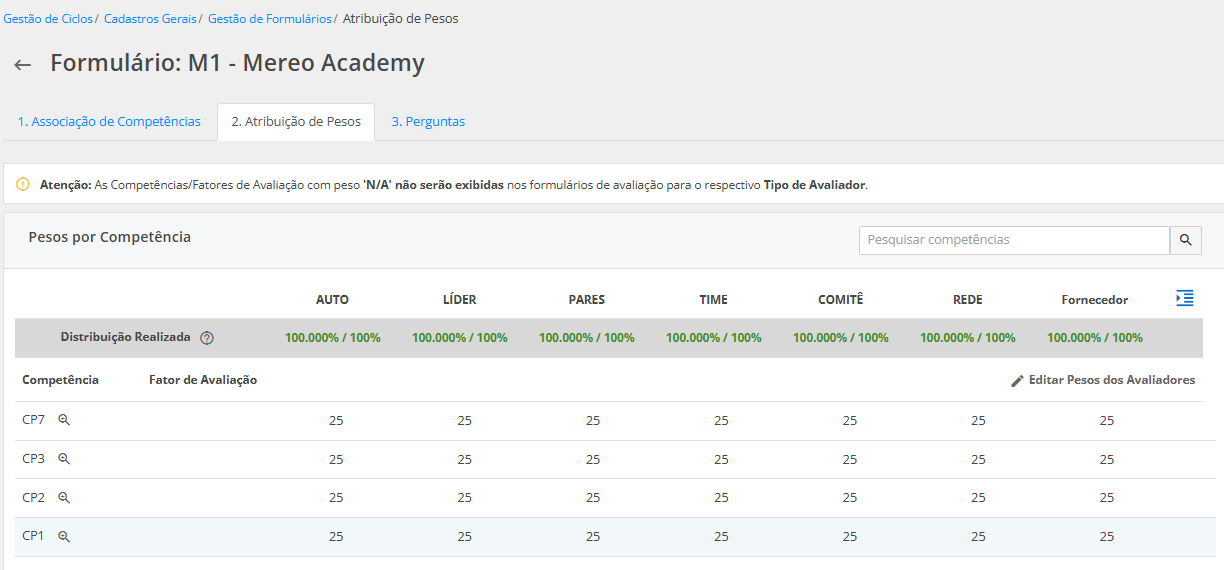Screen dimensions: 1224x570
Task: Select the Atribuição de Pesos tab
Action: coord(296,122)
